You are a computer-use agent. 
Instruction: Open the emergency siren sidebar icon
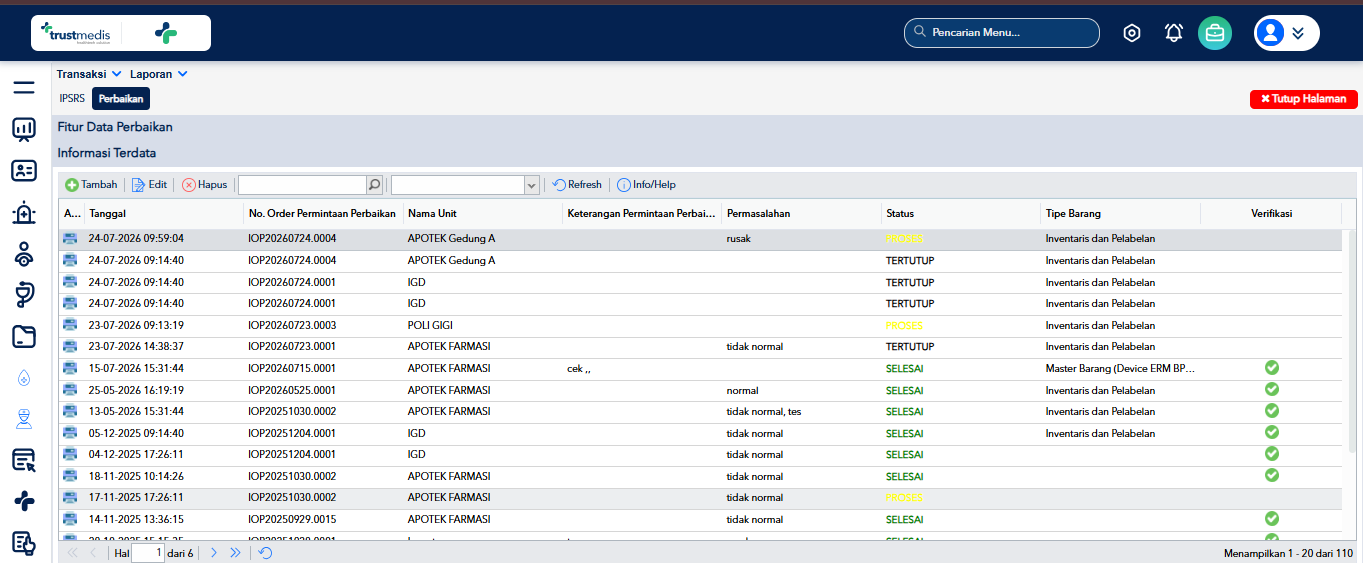[x=24, y=213]
